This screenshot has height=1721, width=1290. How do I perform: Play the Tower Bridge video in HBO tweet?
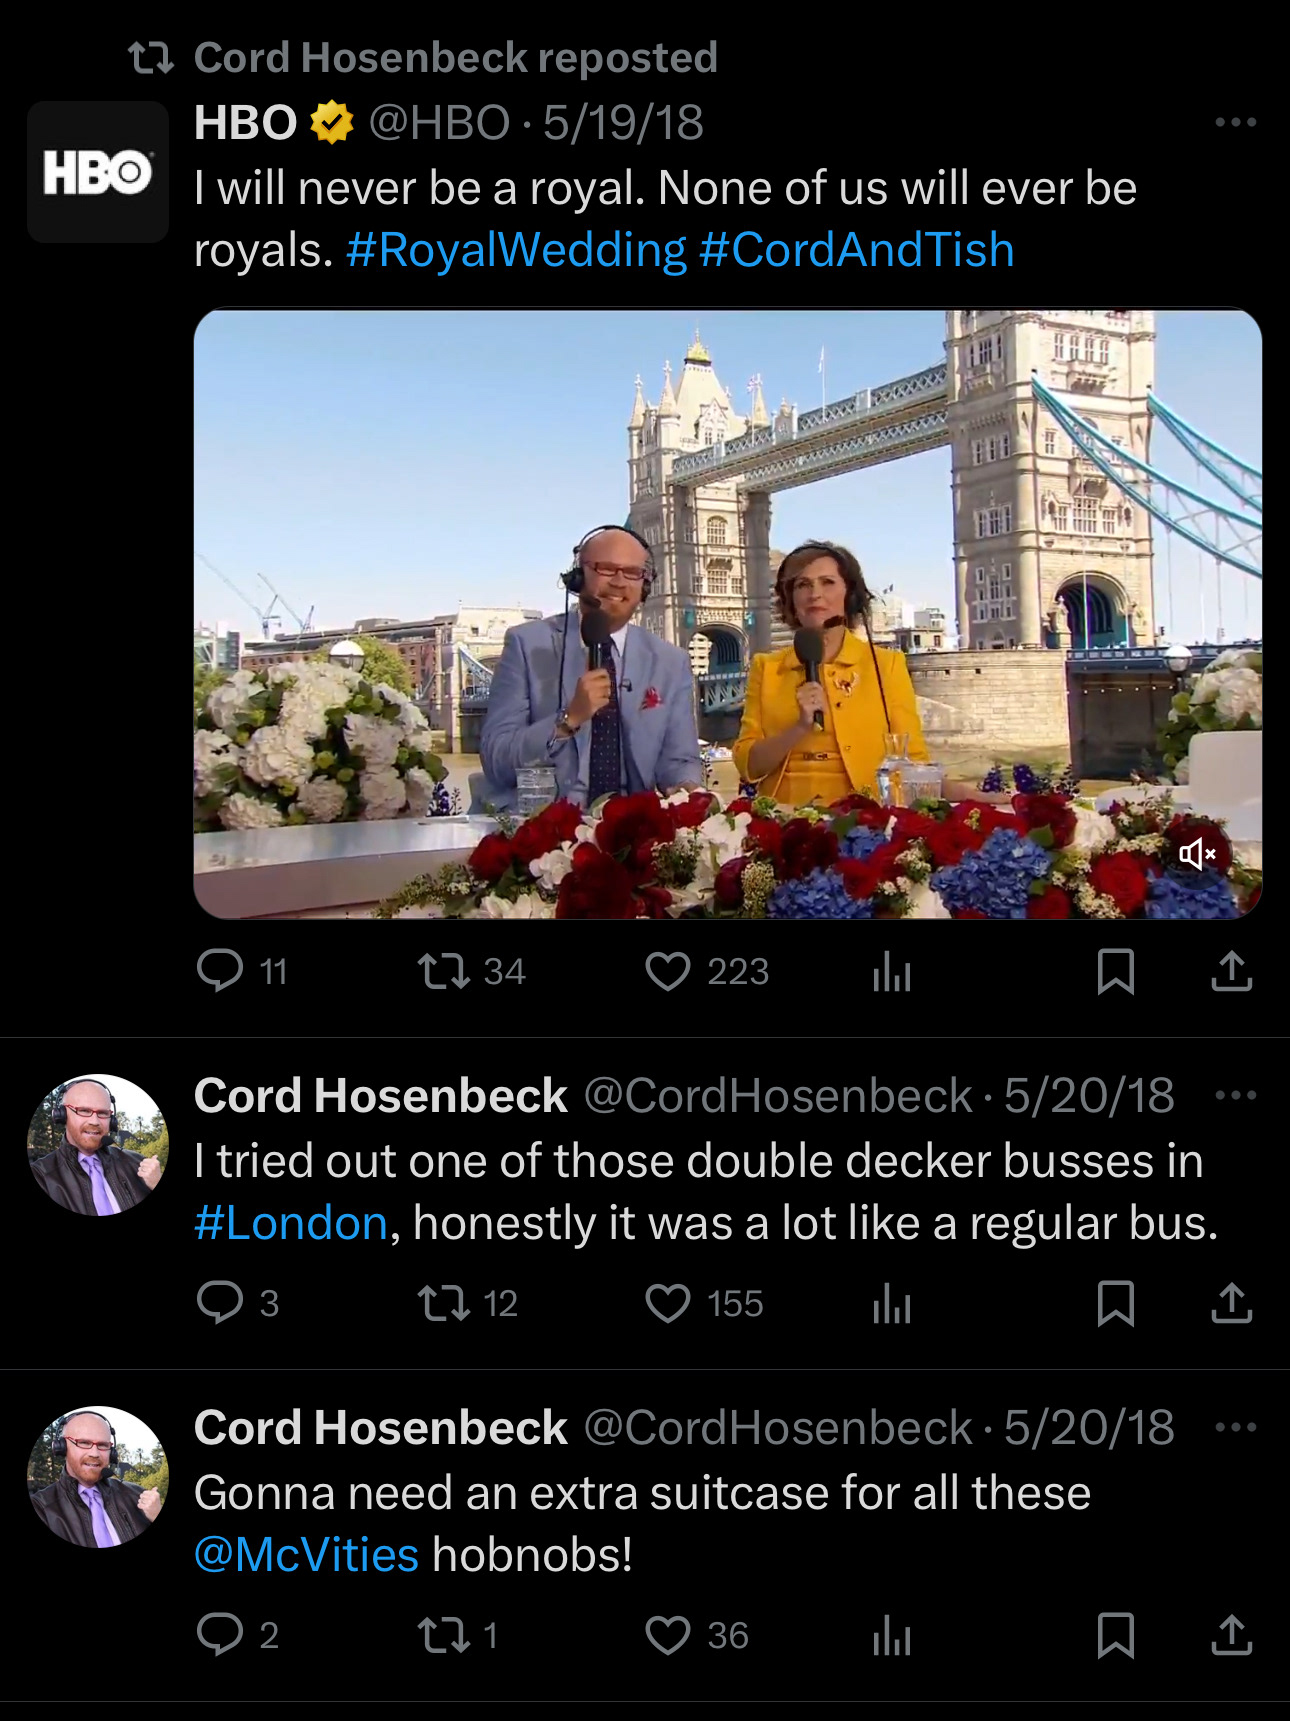(x=727, y=614)
